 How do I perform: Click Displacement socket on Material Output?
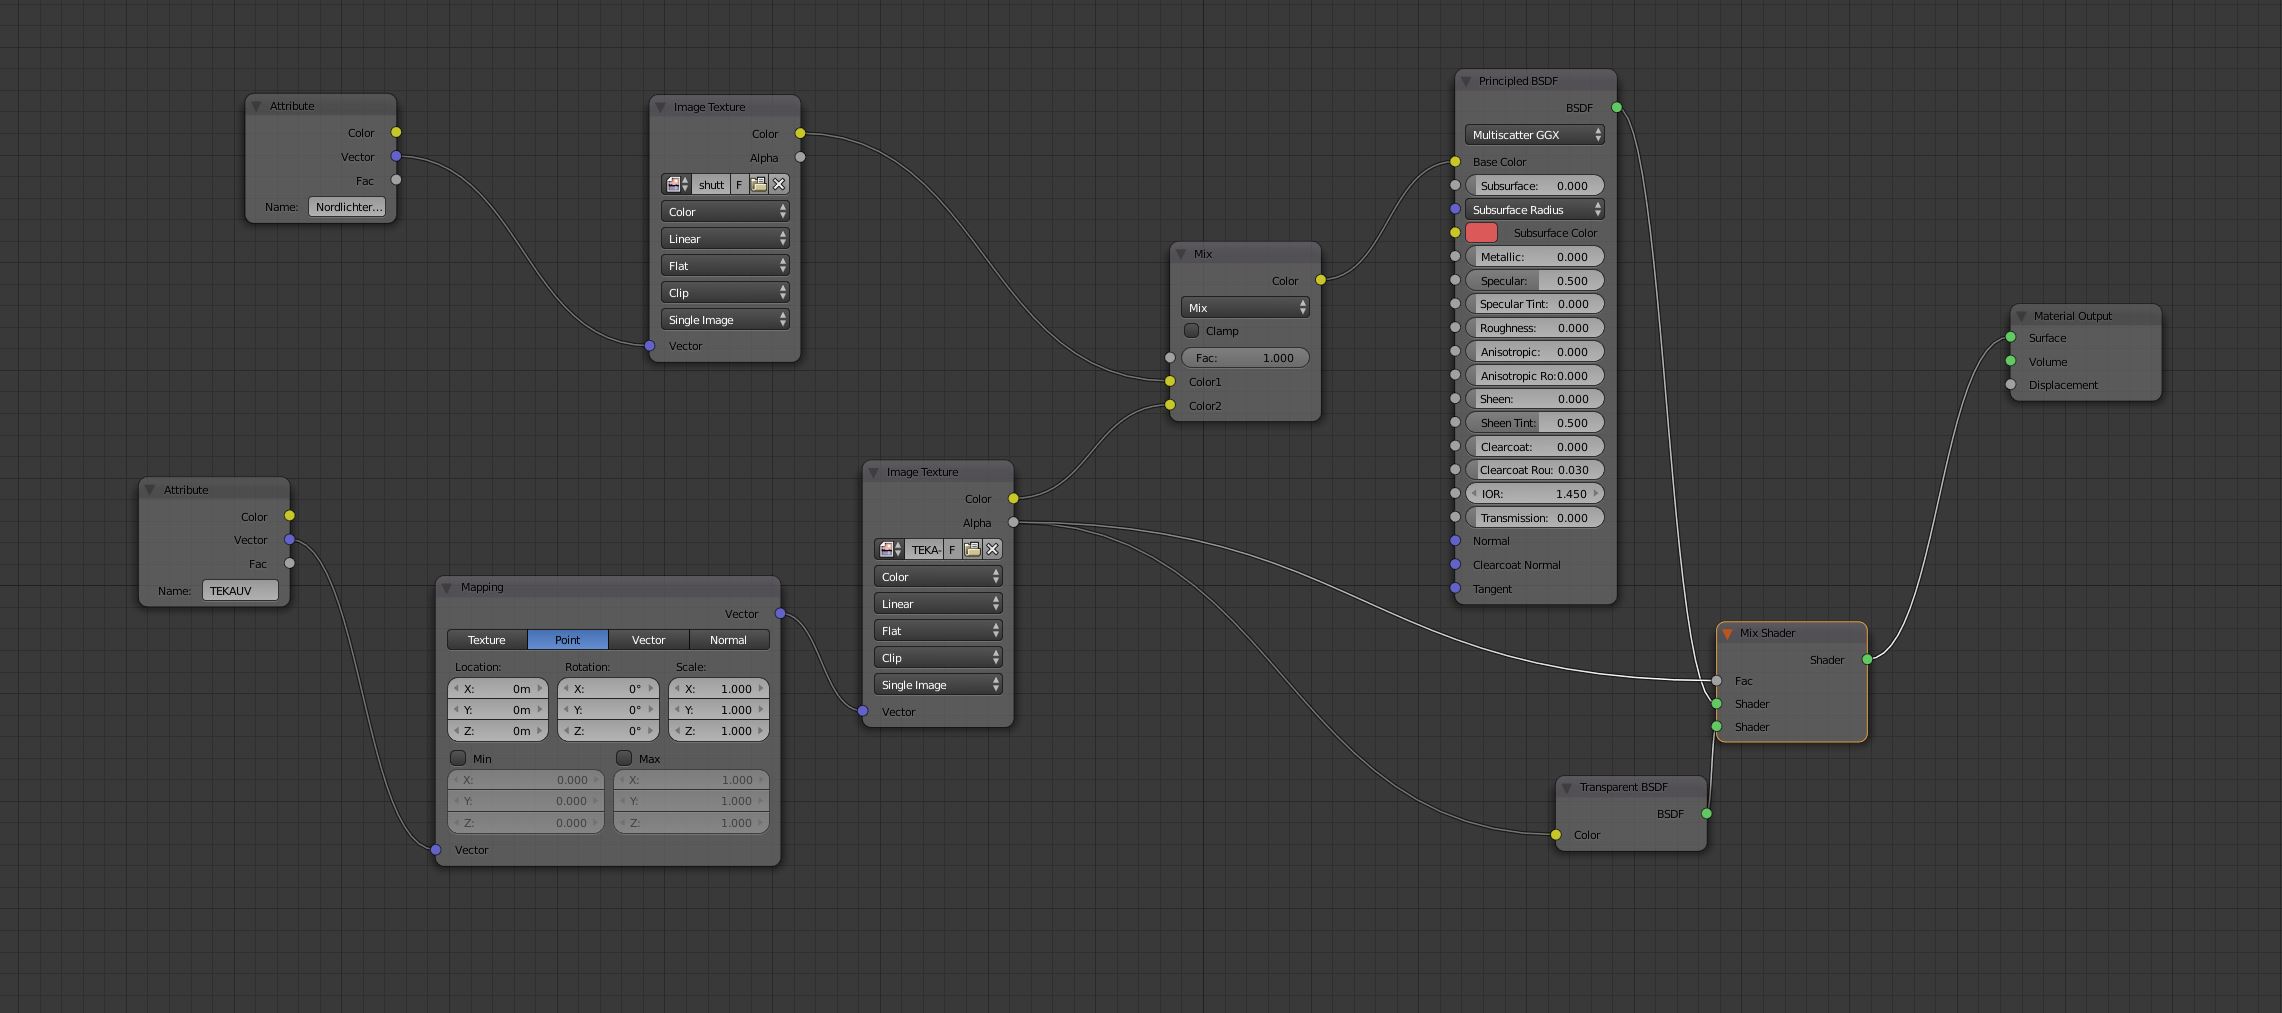coord(2011,384)
